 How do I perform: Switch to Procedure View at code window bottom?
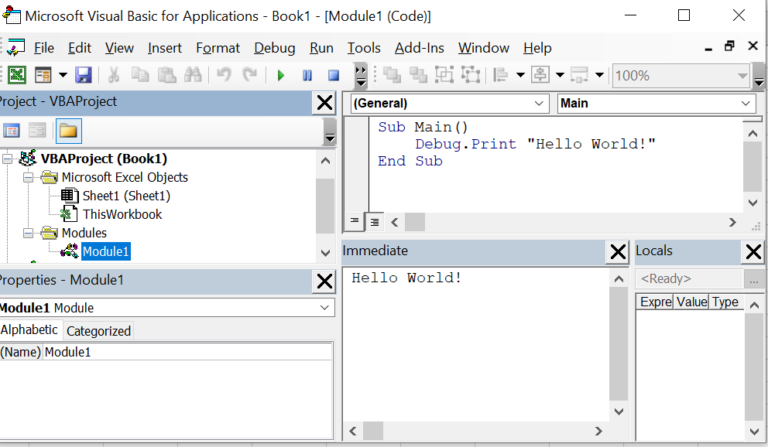pos(355,222)
